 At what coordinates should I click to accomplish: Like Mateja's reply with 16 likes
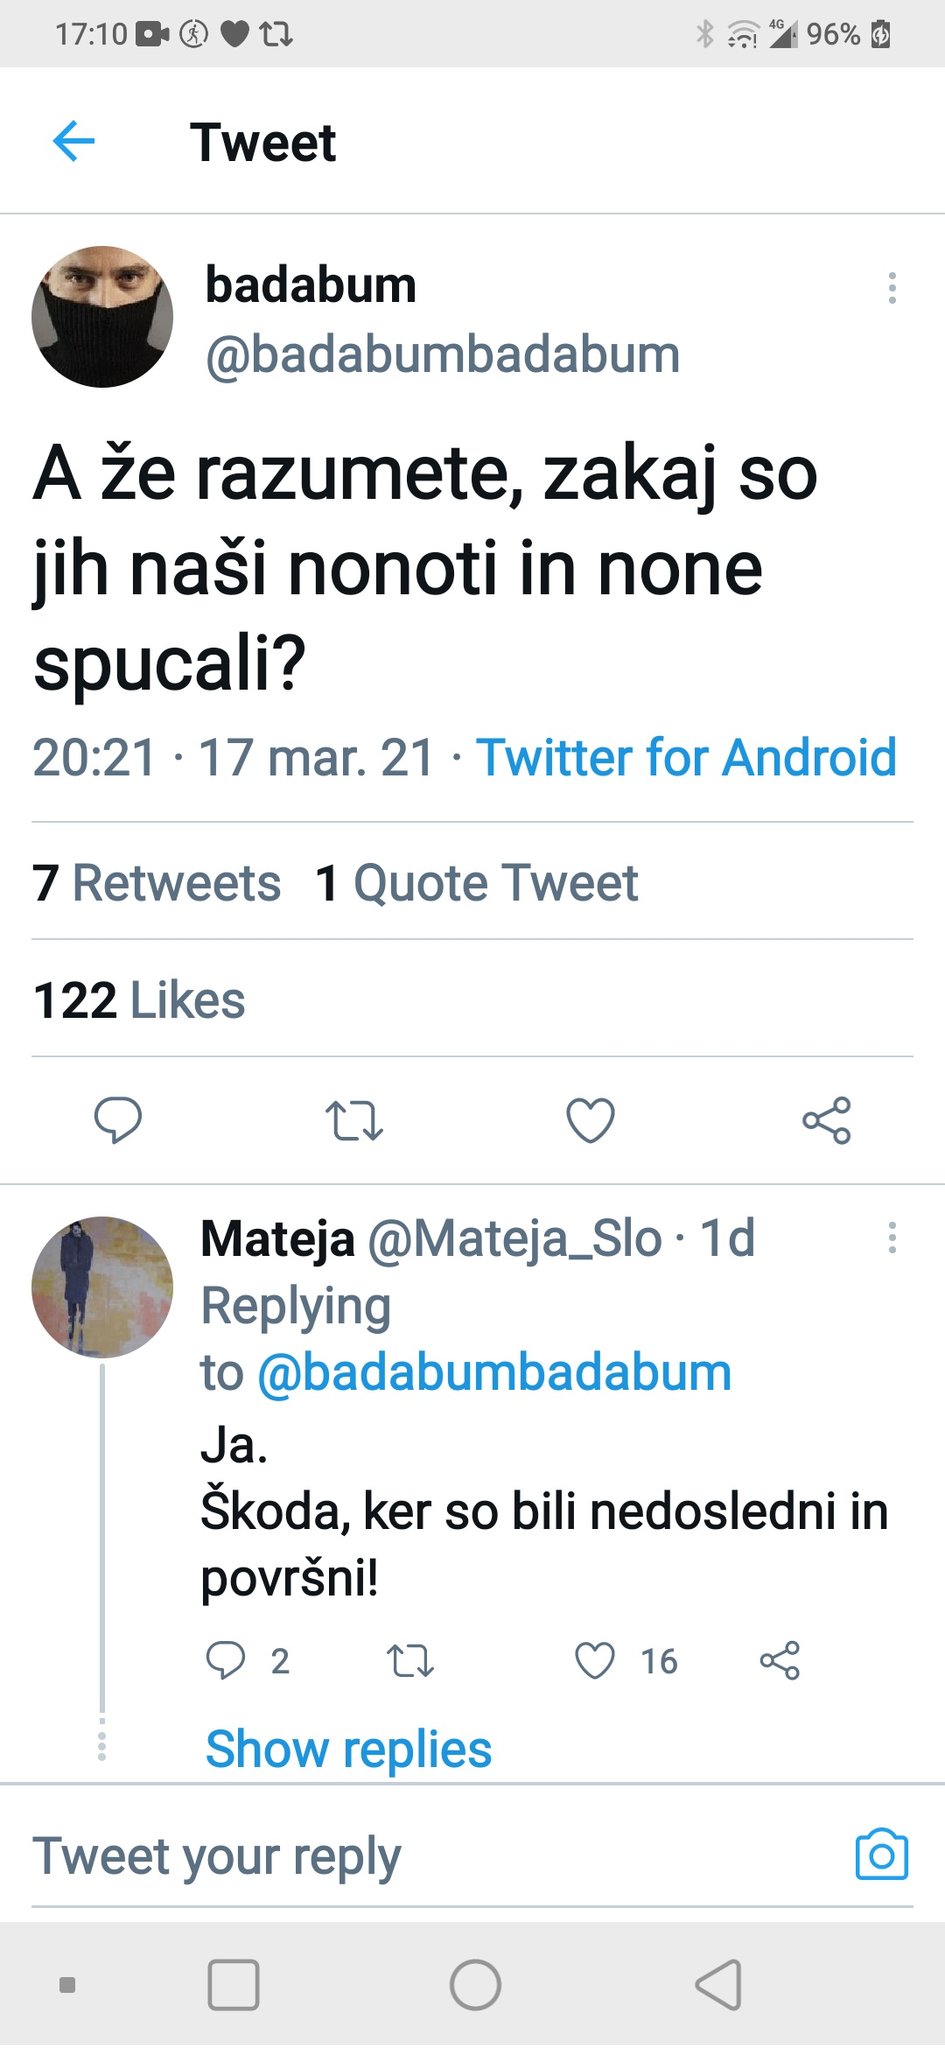[x=595, y=1660]
